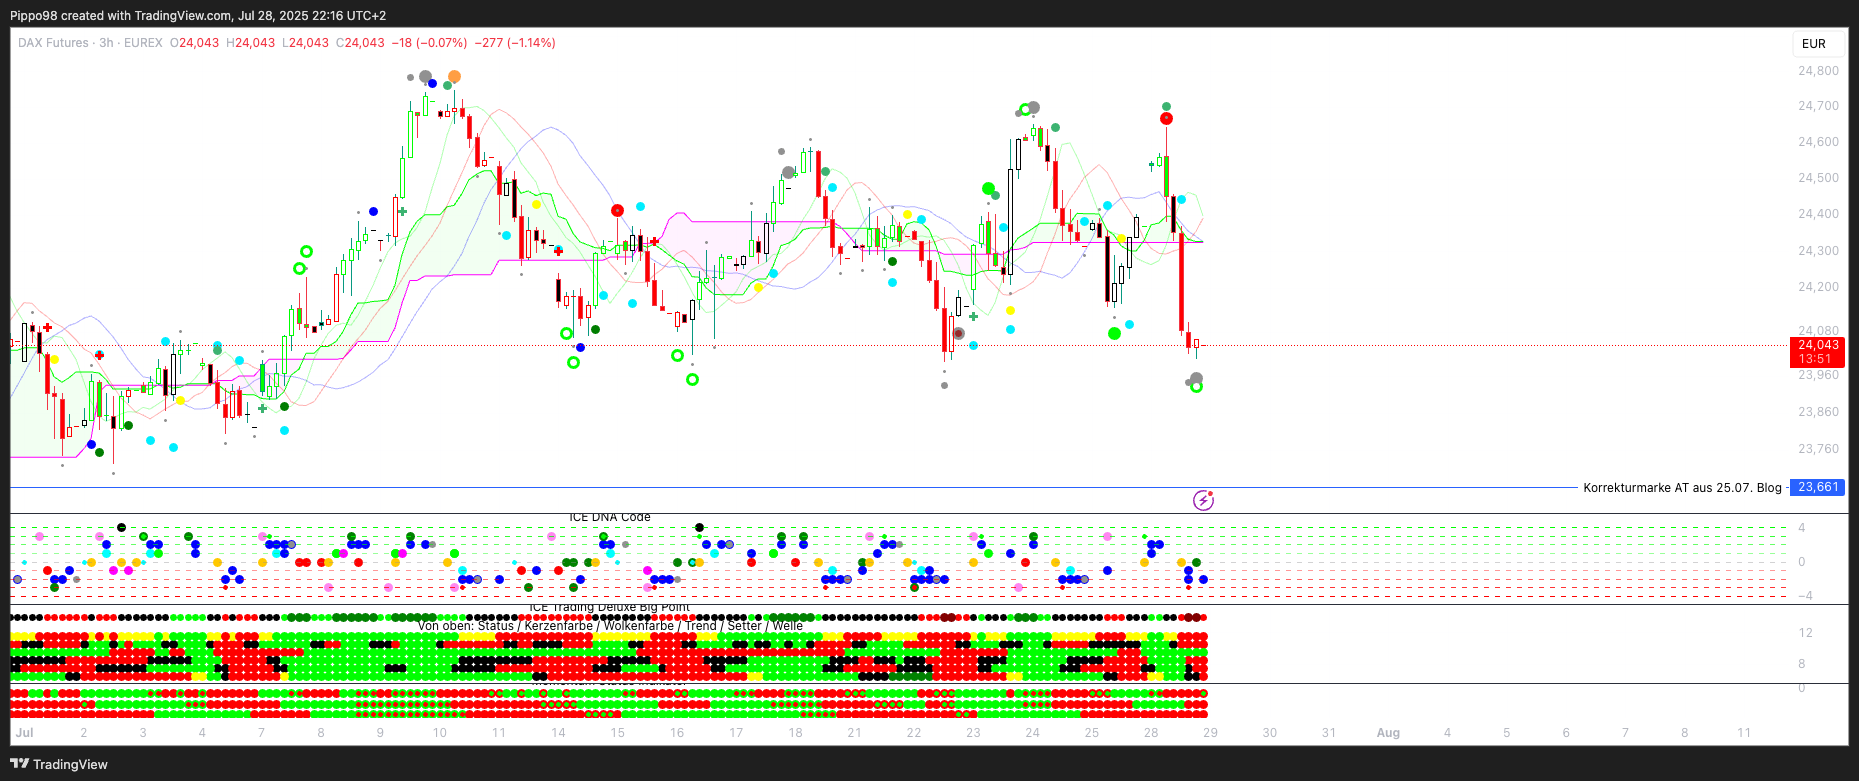Click the blue 23,661 price line label
This screenshot has width=1859, height=781.
click(1817, 488)
